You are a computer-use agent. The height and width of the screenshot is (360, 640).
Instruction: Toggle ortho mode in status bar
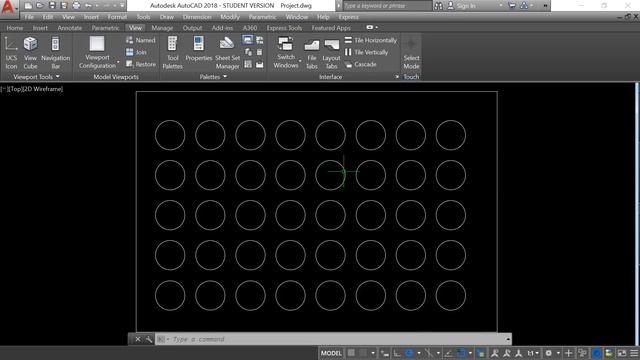397,353
